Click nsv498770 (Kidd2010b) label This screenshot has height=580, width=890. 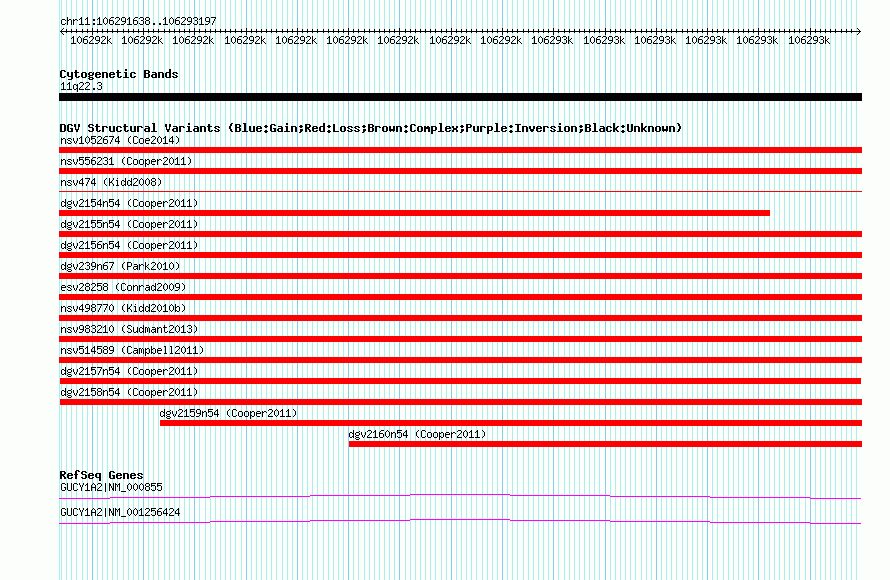coord(123,308)
